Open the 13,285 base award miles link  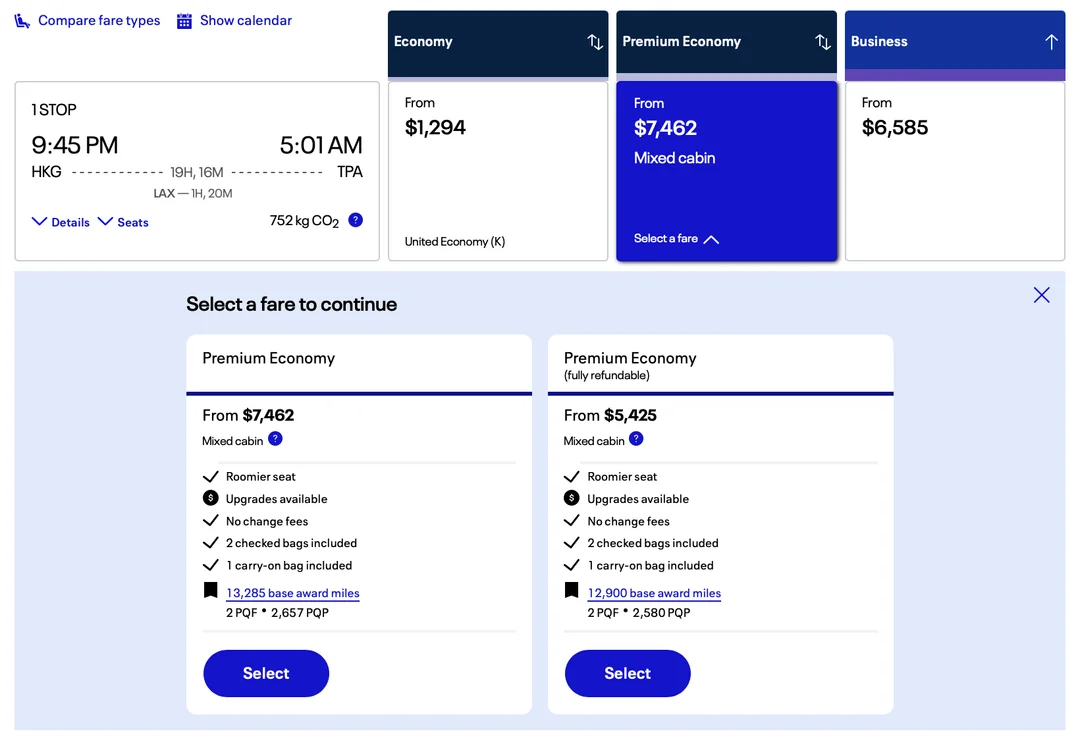click(293, 593)
